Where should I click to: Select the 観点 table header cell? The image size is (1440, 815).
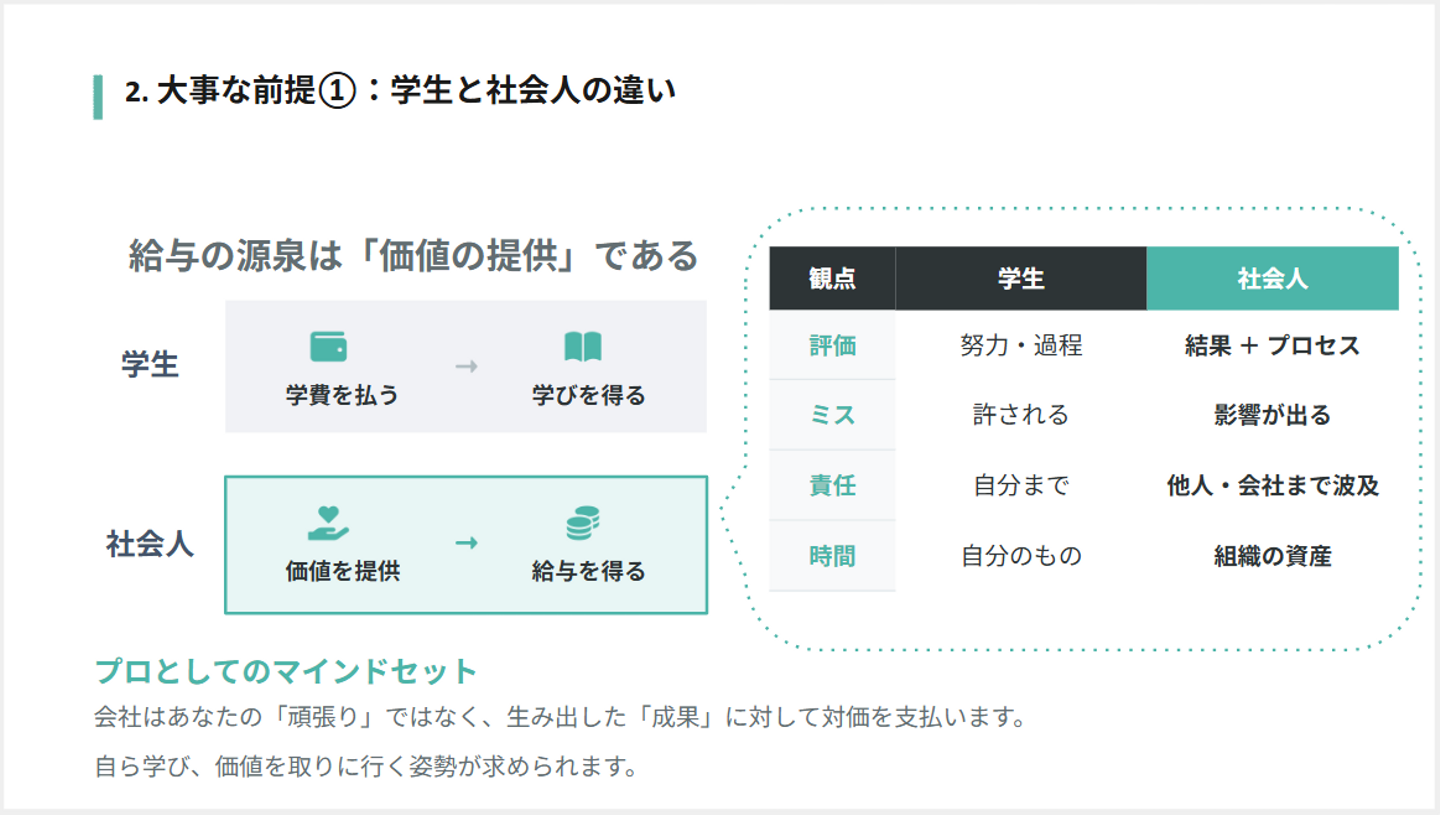[832, 278]
